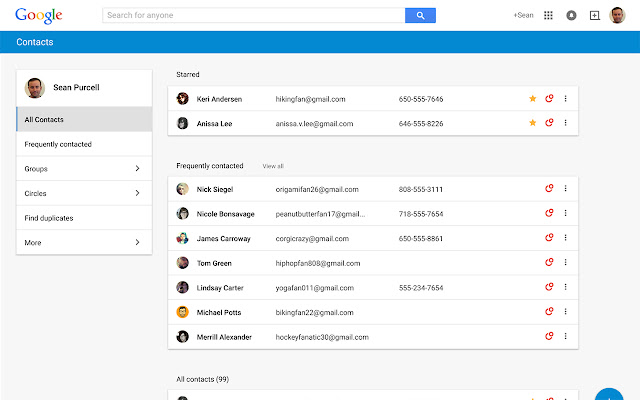Click Michael Potts's avatar

click(x=182, y=312)
